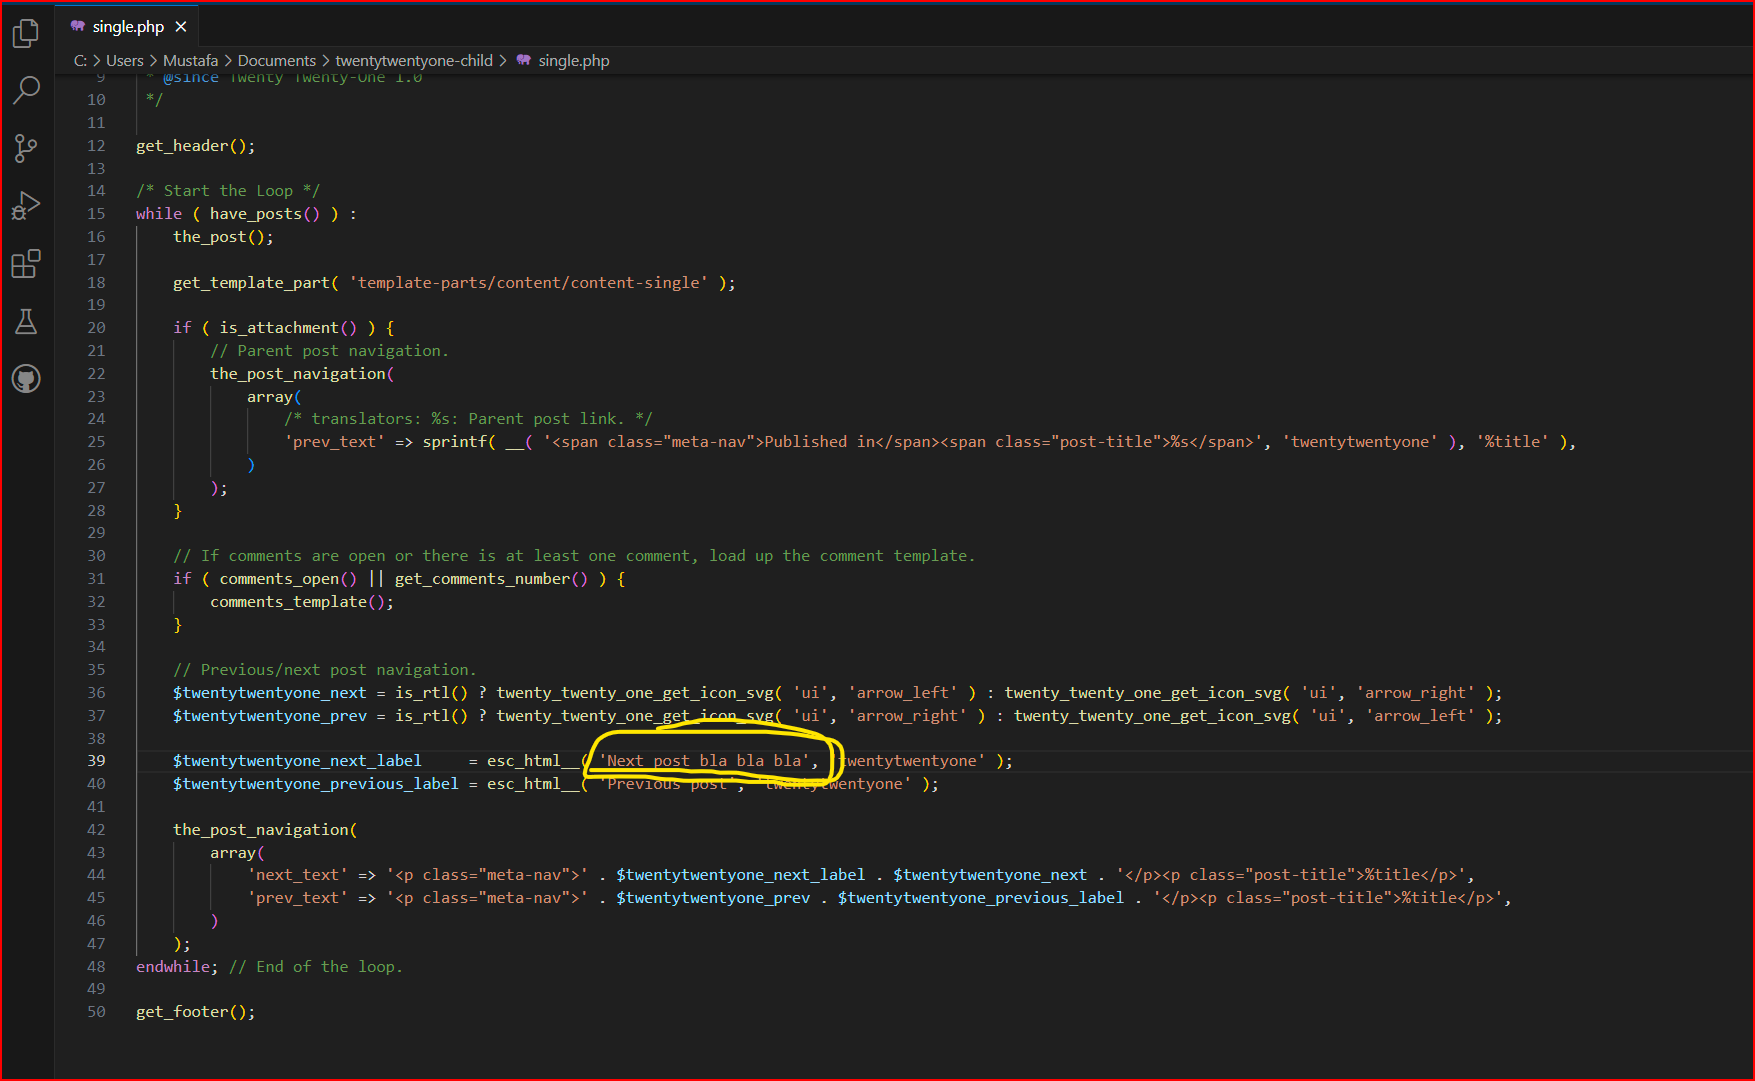Screen dimensions: 1755x1081
Task: Expand the Users breadcrumb segment
Action: (125, 61)
